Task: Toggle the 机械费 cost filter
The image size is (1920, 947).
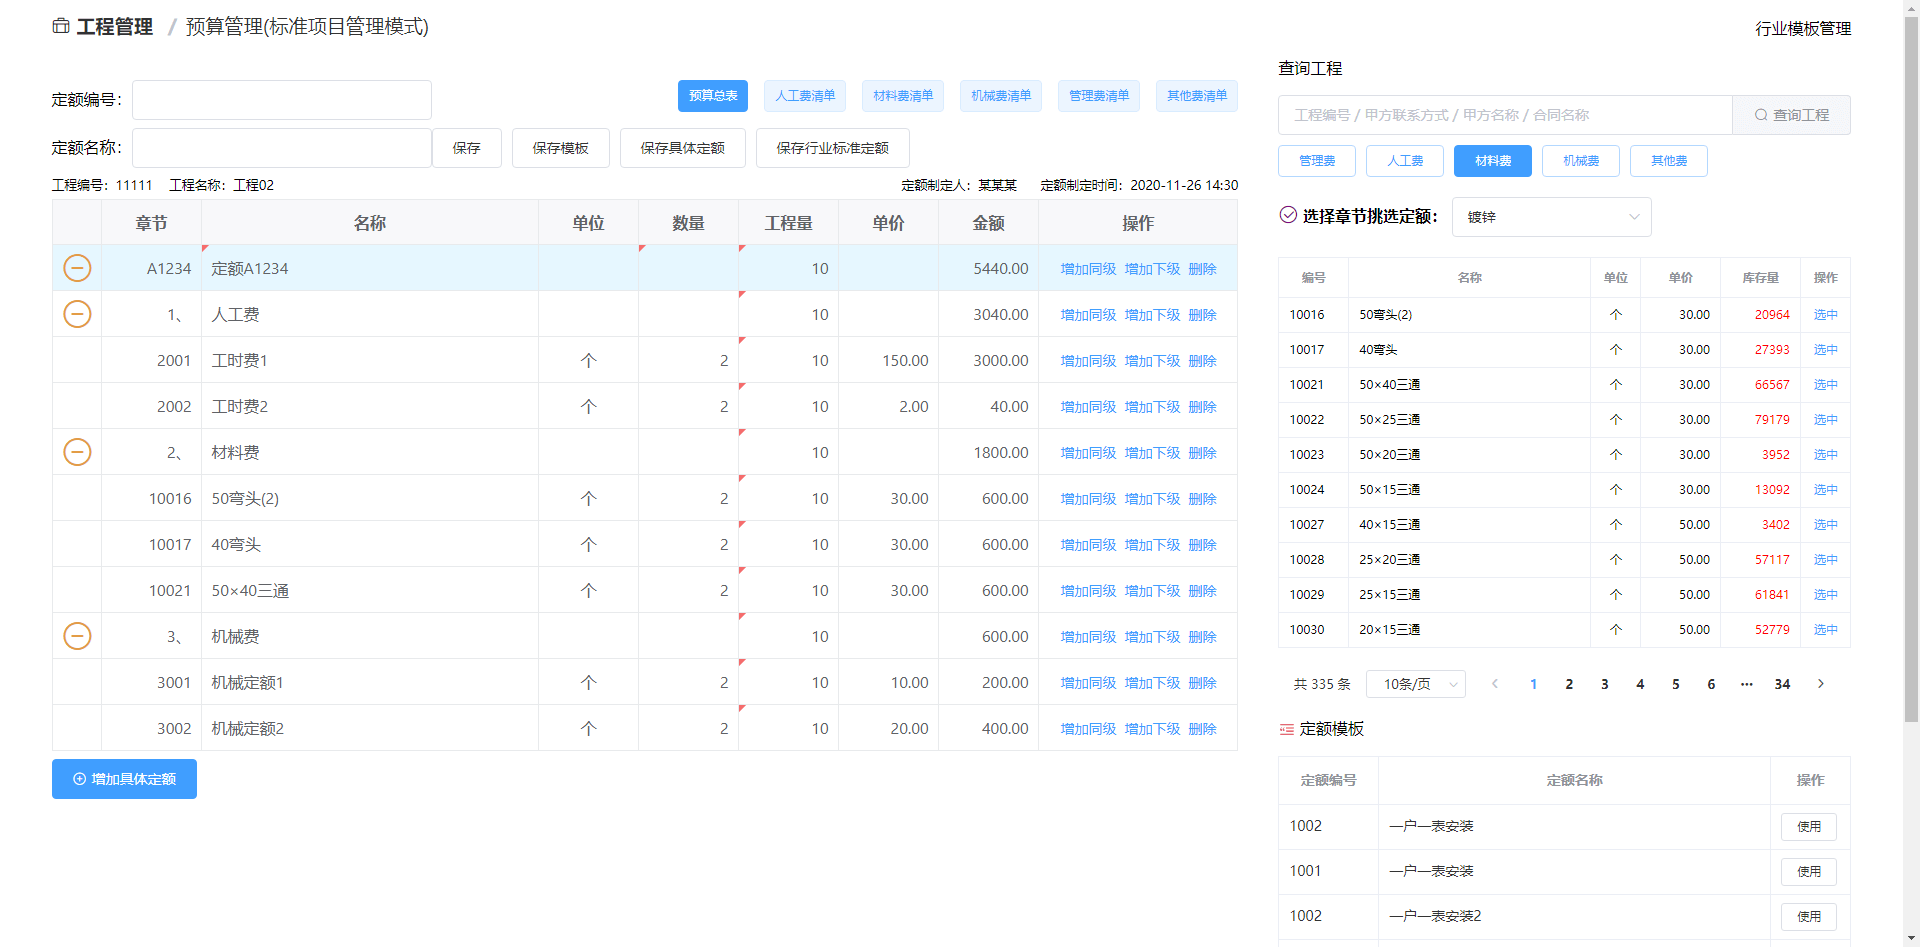Action: tap(1579, 160)
